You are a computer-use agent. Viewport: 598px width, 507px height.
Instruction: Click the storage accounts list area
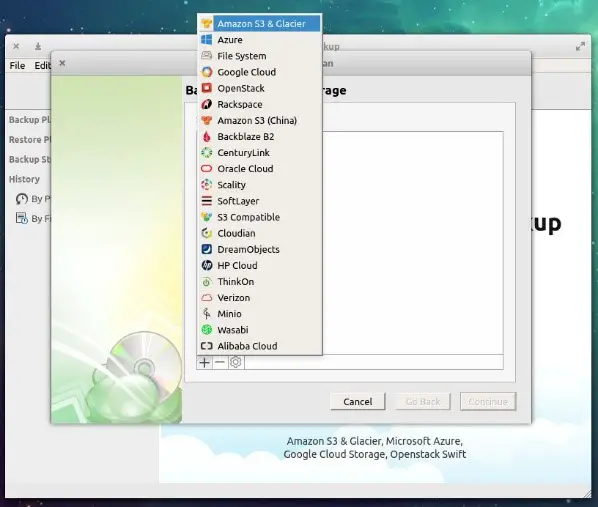click(413, 243)
